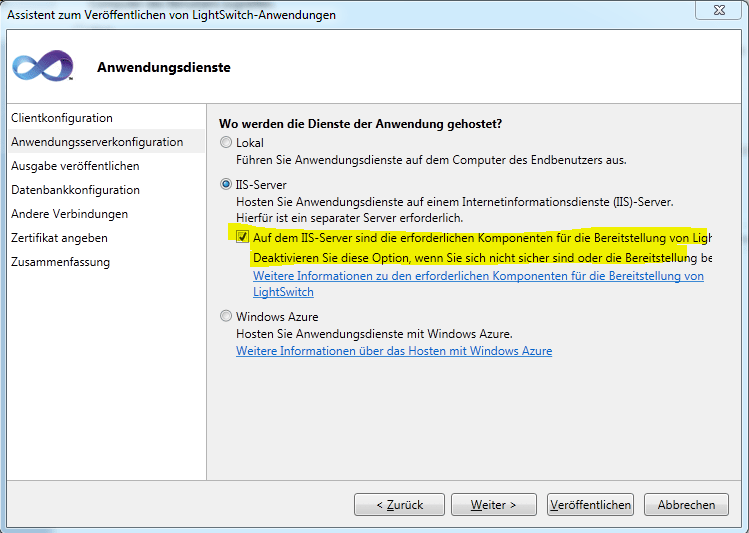Jump to the Zusammenfassung step

coord(60,262)
